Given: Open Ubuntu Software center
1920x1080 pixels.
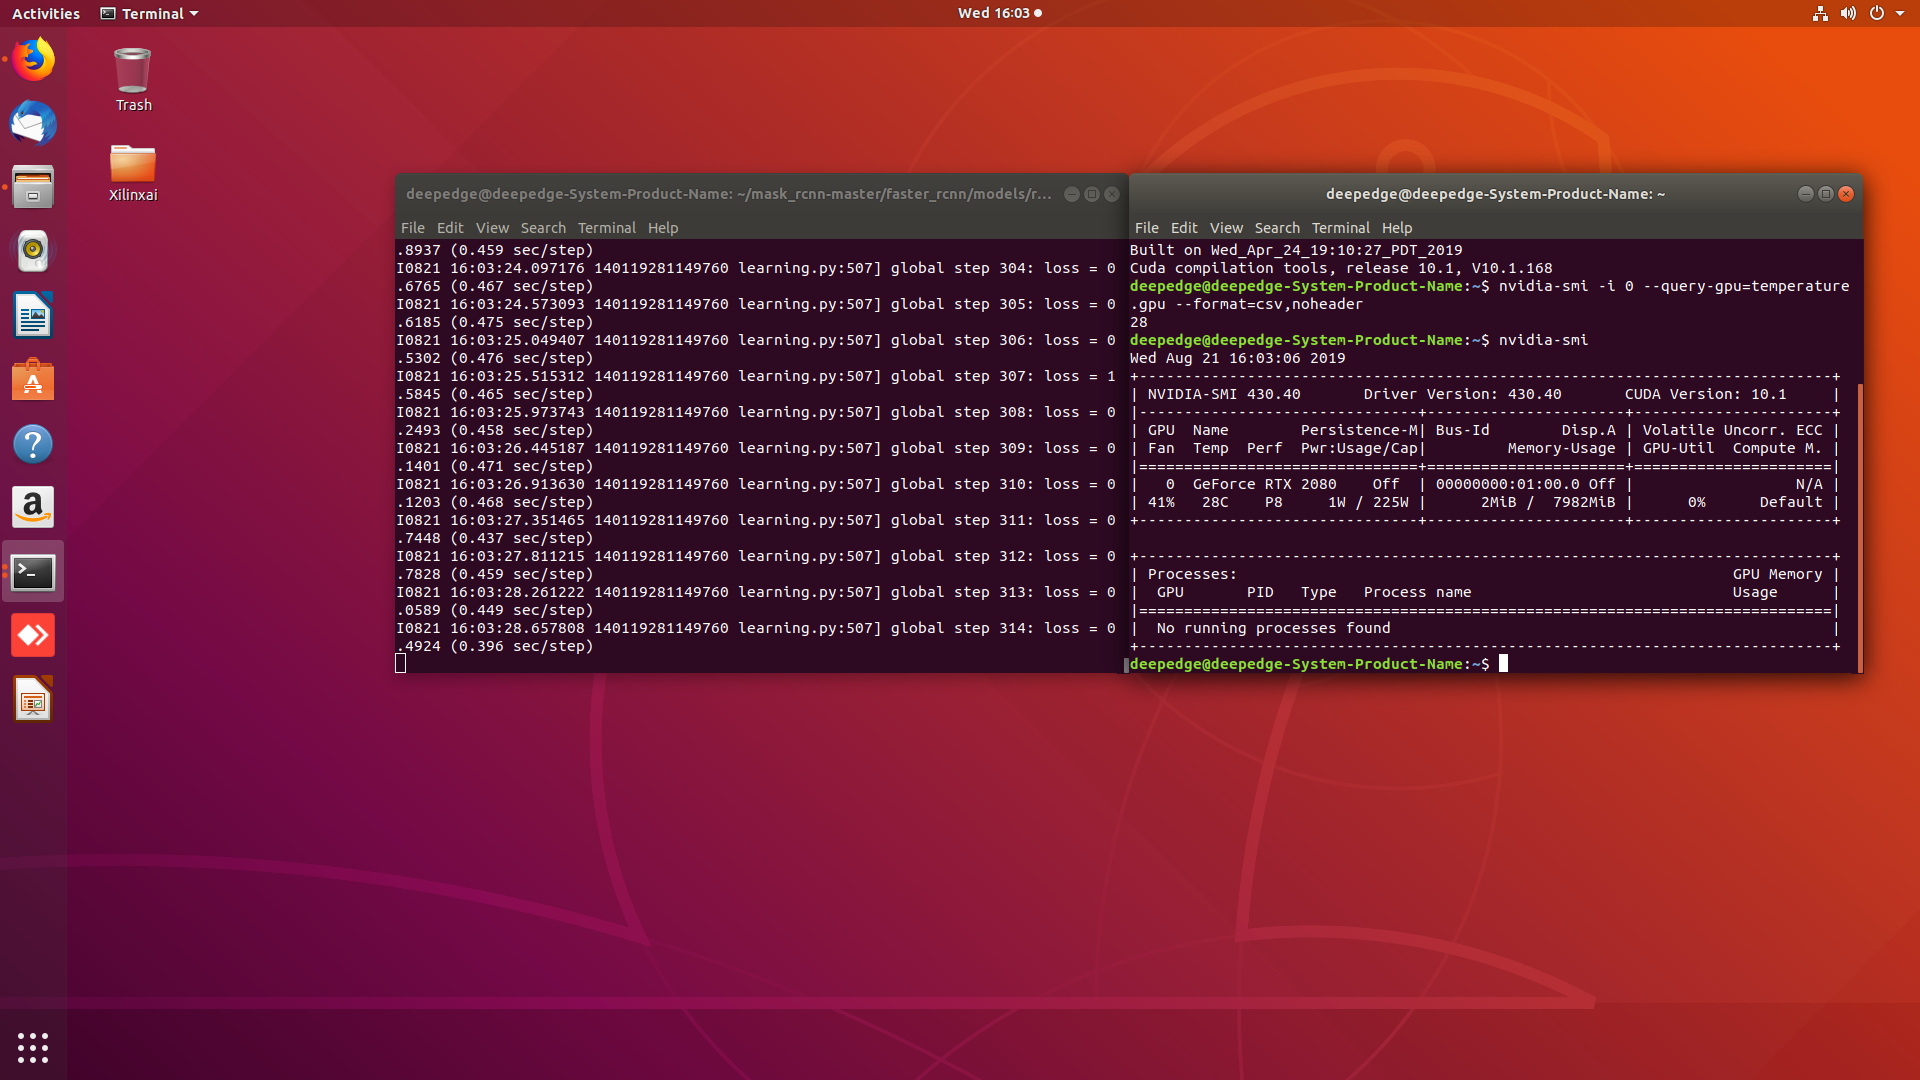Looking at the screenshot, I should [33, 379].
